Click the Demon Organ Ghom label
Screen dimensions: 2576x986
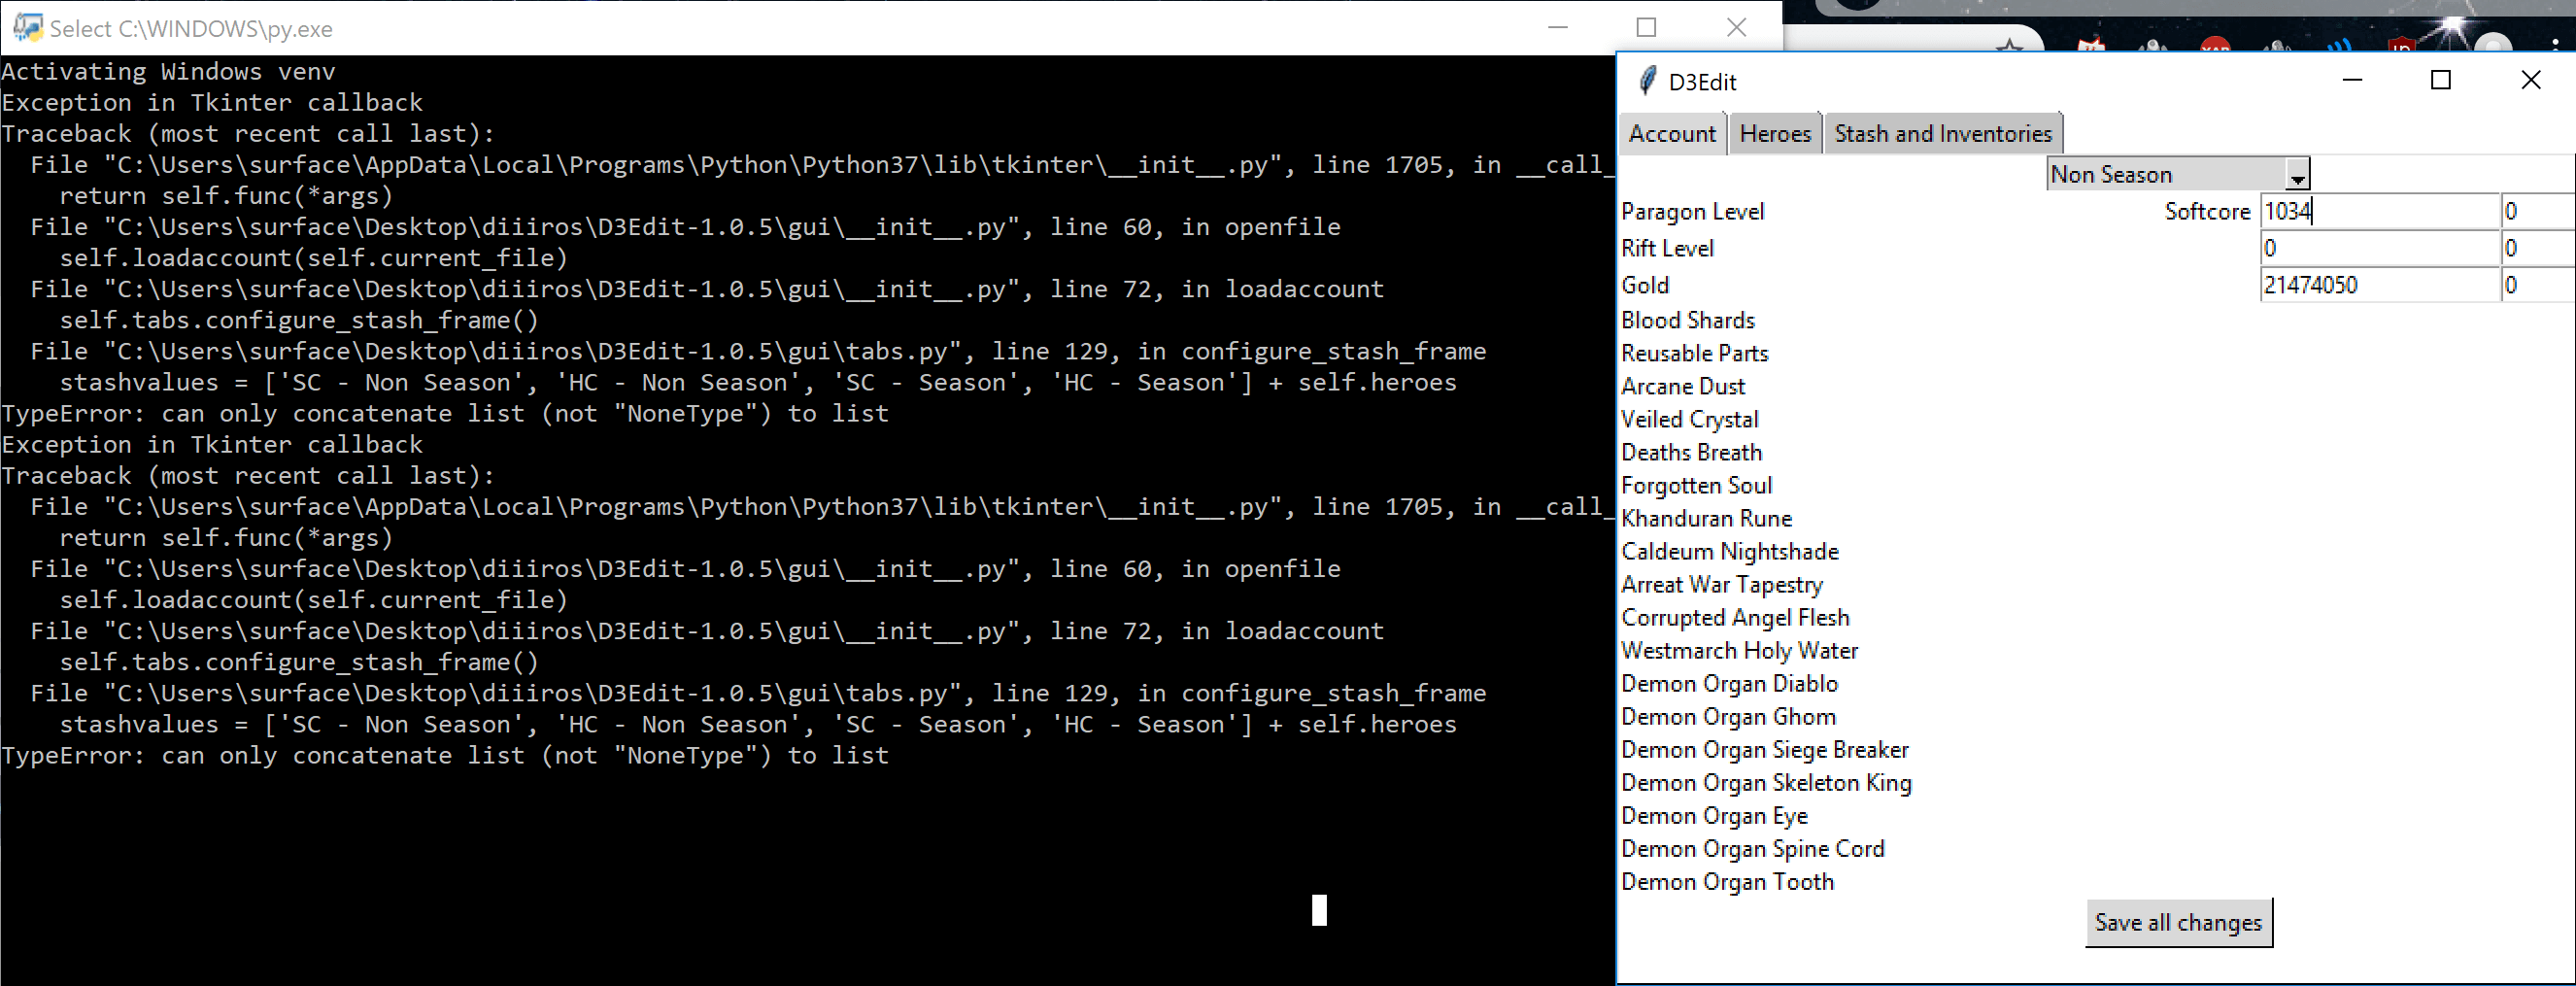point(1728,716)
